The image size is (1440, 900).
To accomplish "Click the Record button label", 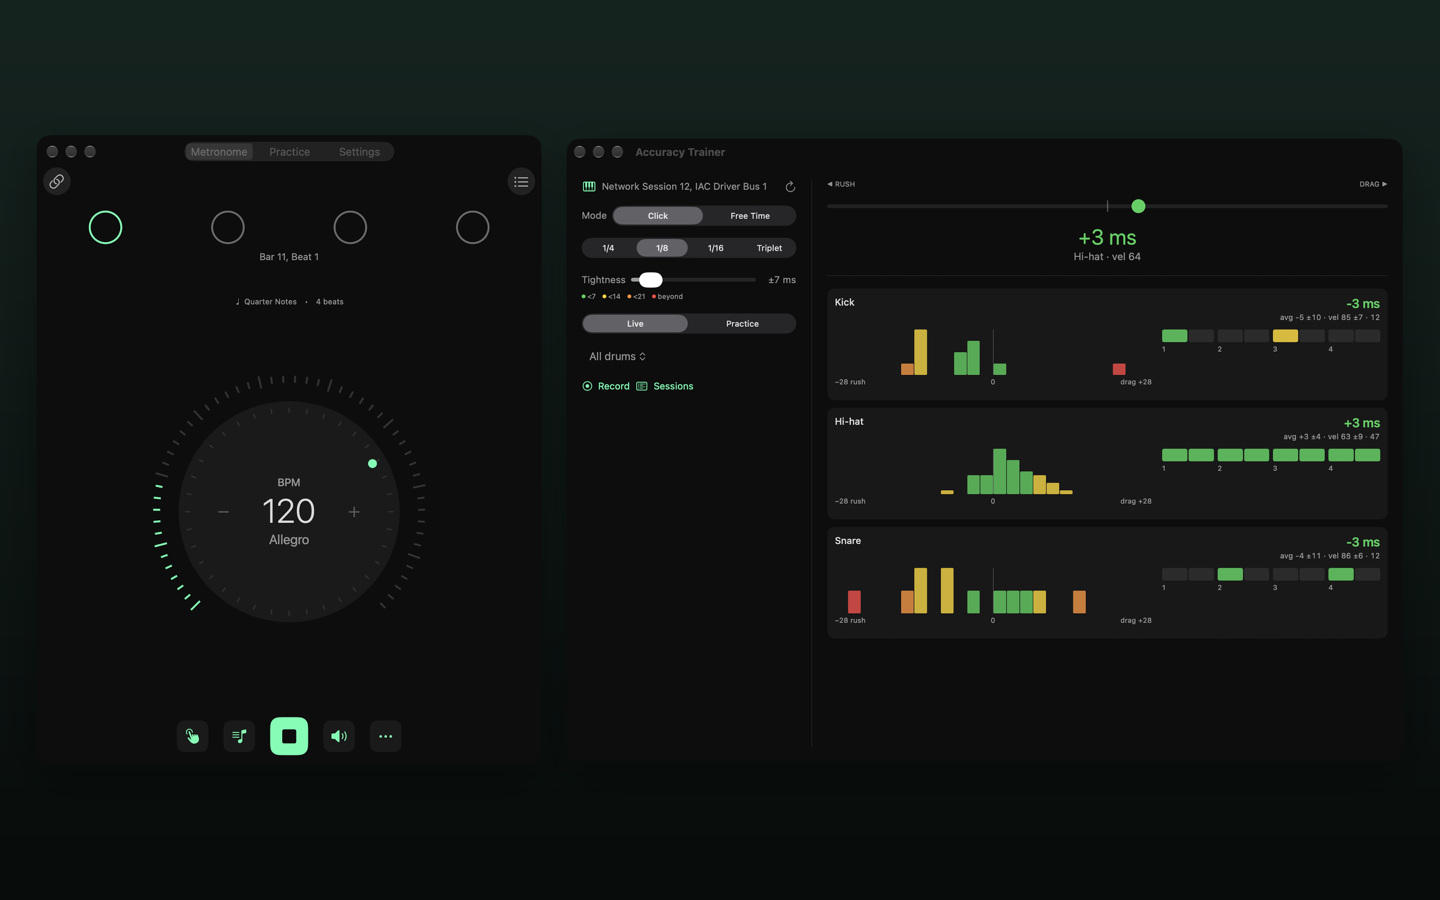I will coord(614,386).
